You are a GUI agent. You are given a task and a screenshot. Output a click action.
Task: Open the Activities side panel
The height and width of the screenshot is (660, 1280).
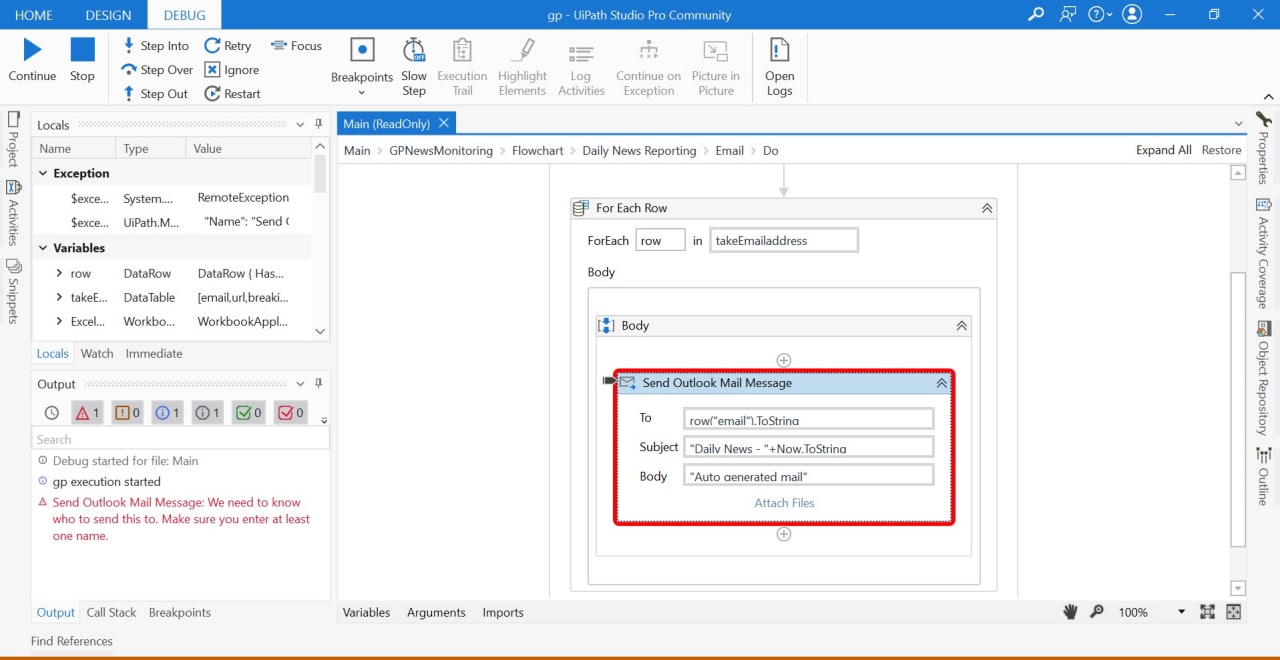point(13,212)
